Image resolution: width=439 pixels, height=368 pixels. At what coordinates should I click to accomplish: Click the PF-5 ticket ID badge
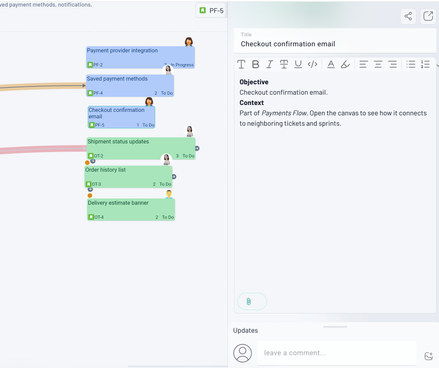coord(211,11)
